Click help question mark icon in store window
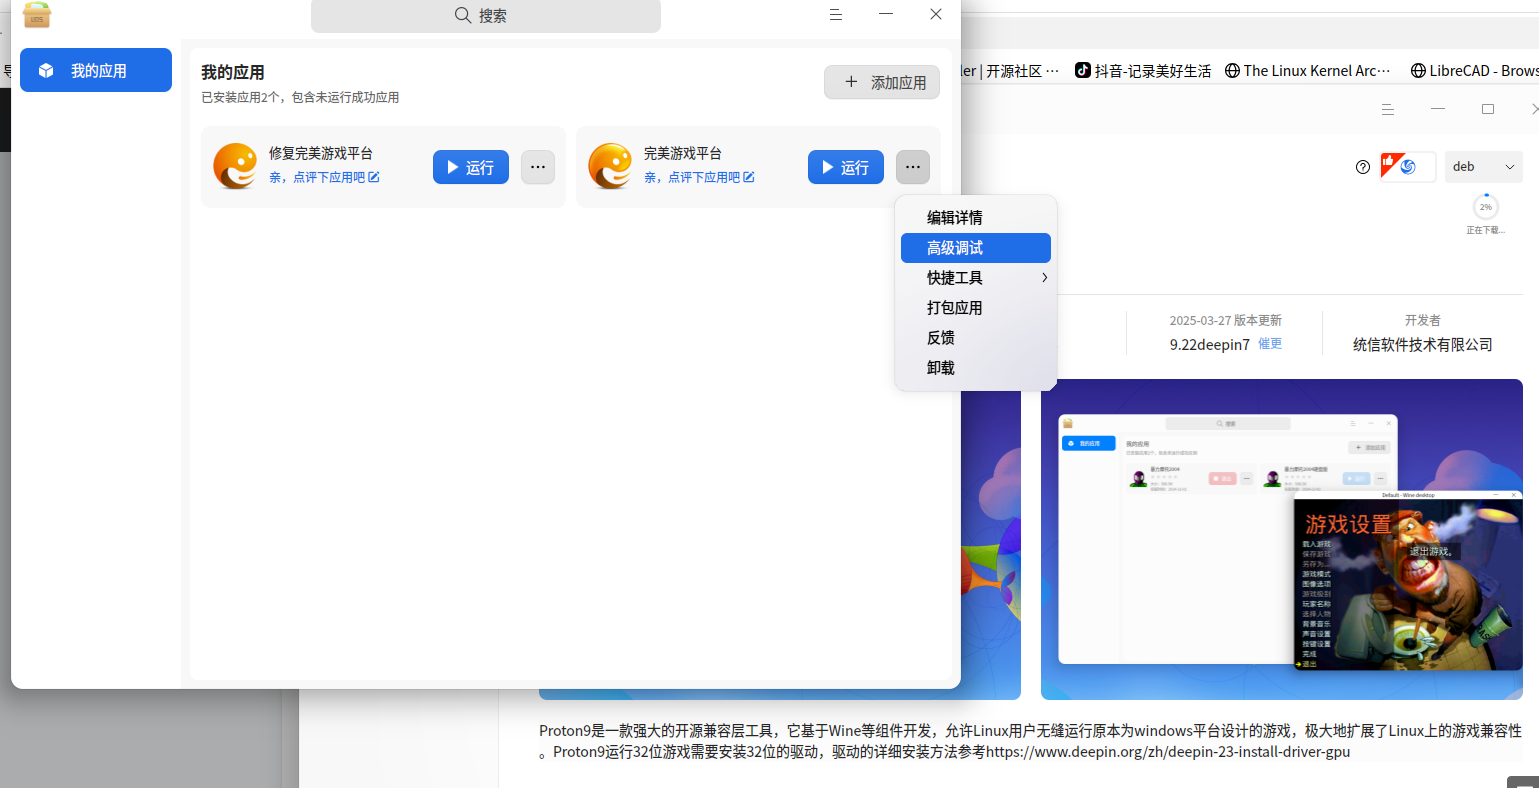 pyautogui.click(x=1362, y=167)
